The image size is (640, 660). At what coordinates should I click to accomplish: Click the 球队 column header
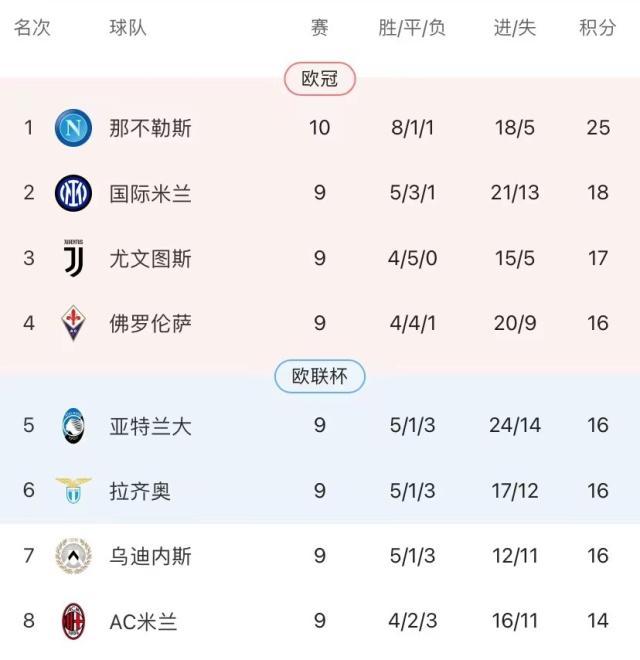(128, 28)
